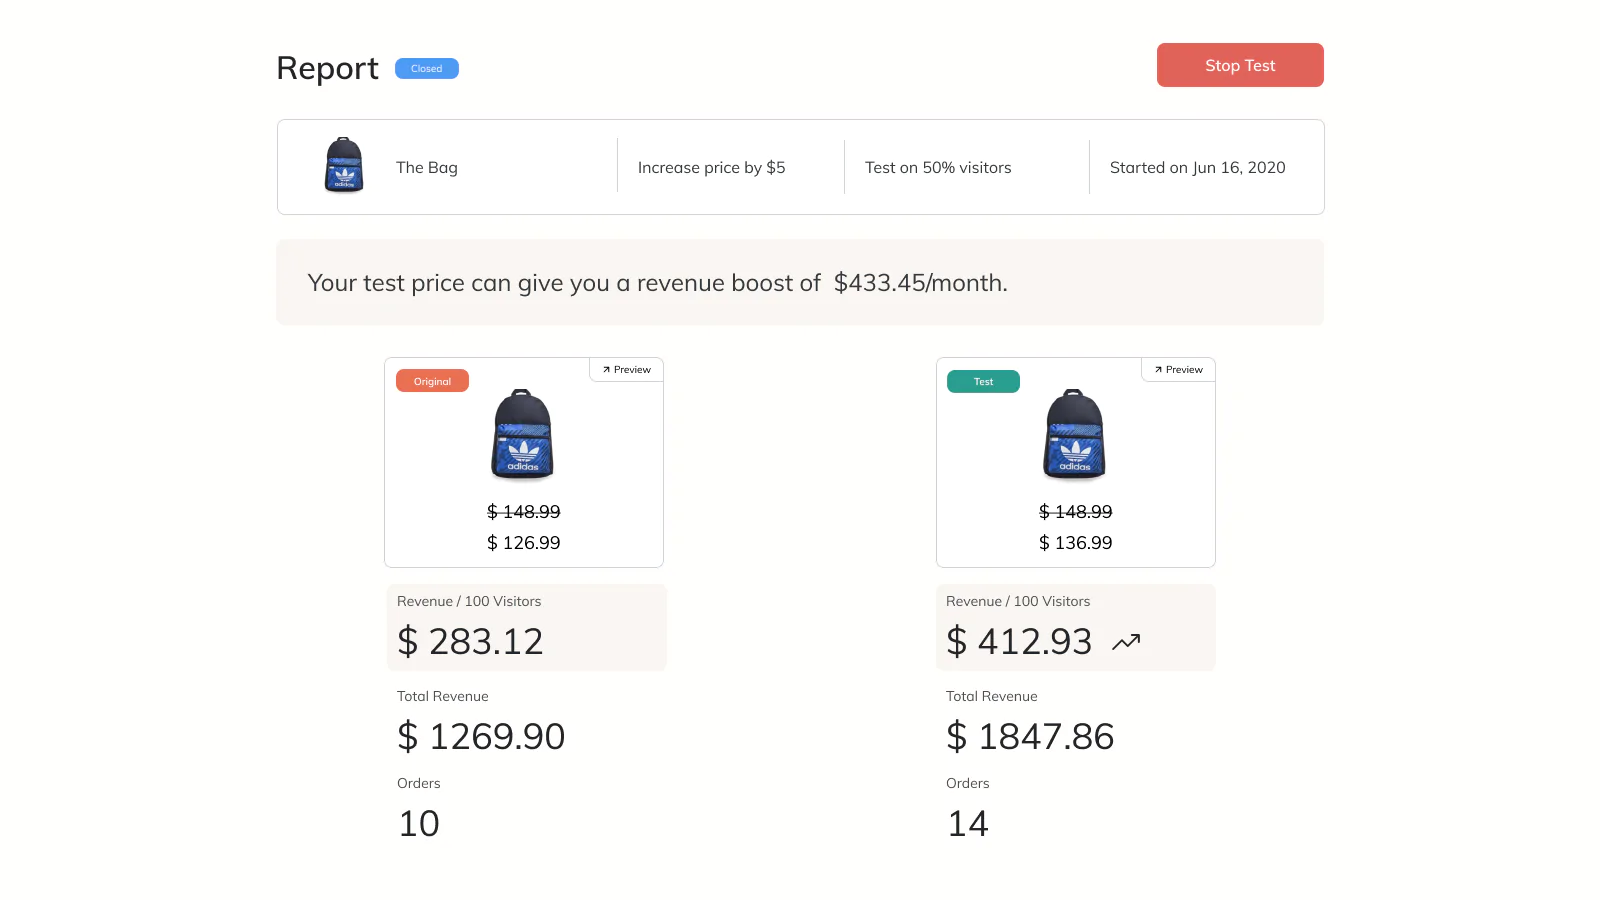This screenshot has width=1600, height=900.
Task: Click The Bag product name
Action: 427,167
